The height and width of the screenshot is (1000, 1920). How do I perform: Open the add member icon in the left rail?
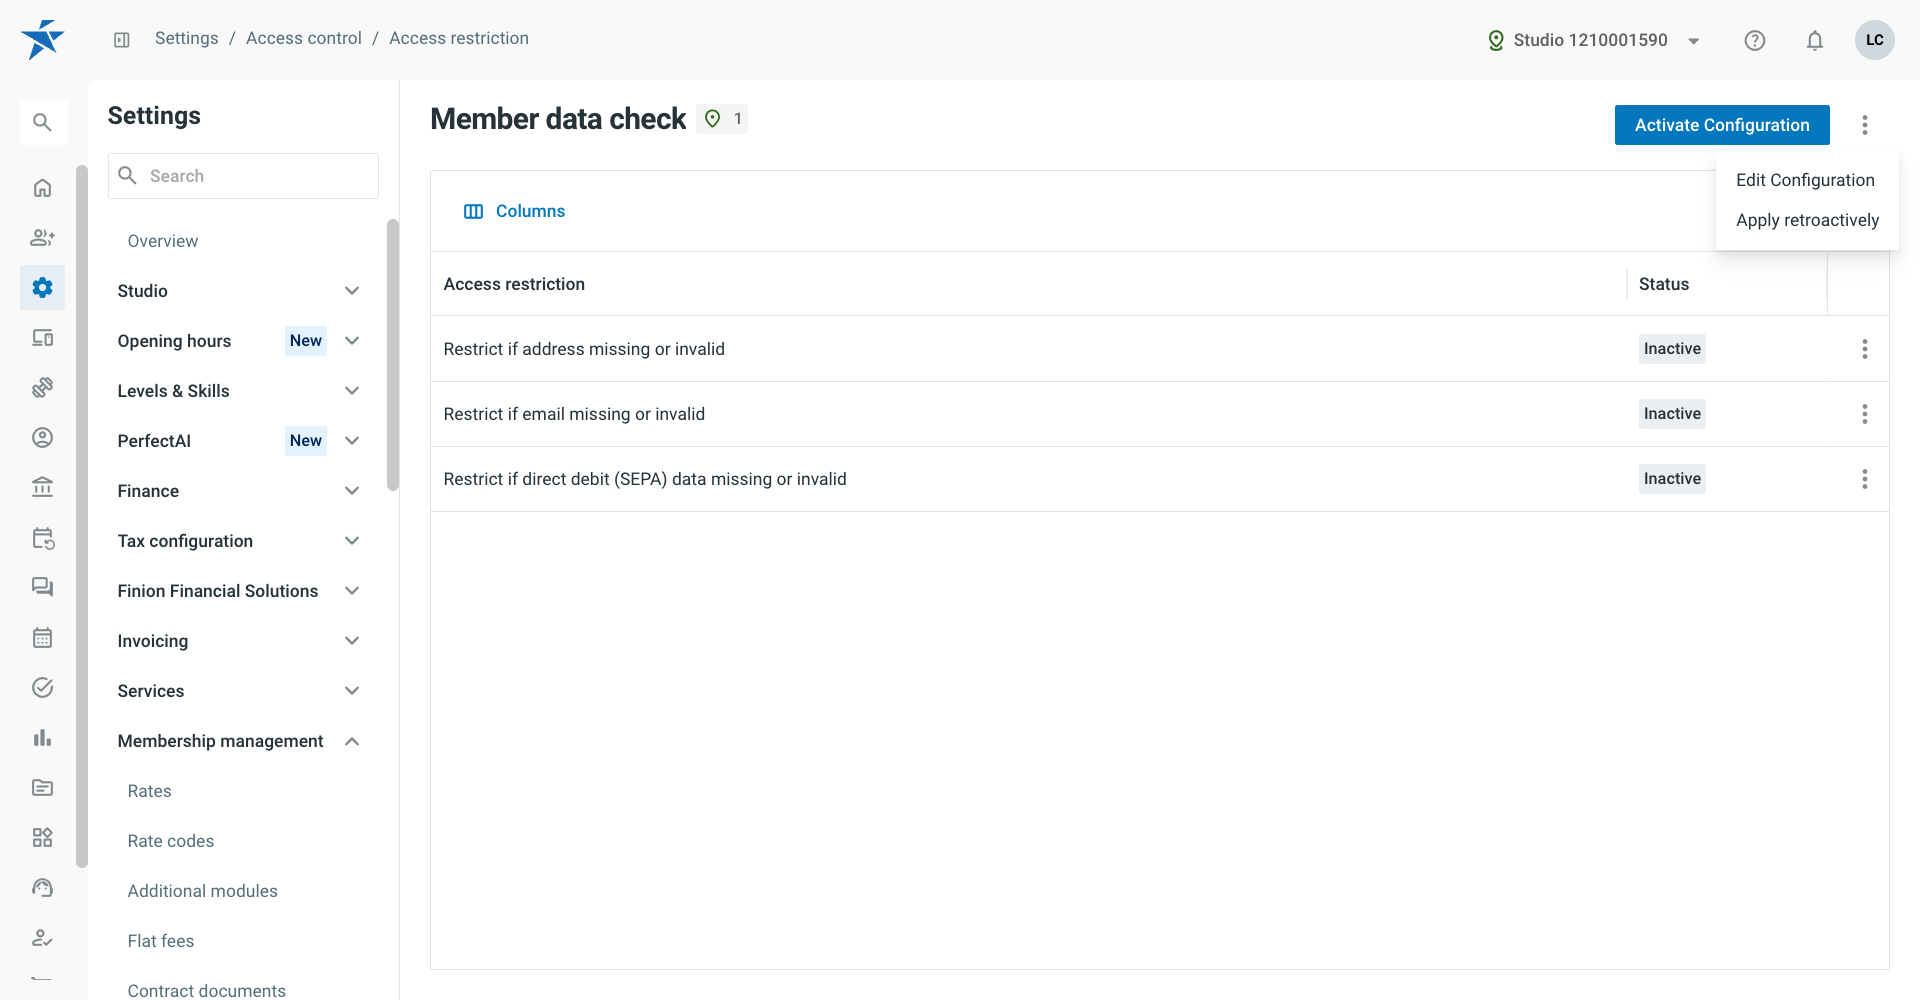pyautogui.click(x=42, y=238)
